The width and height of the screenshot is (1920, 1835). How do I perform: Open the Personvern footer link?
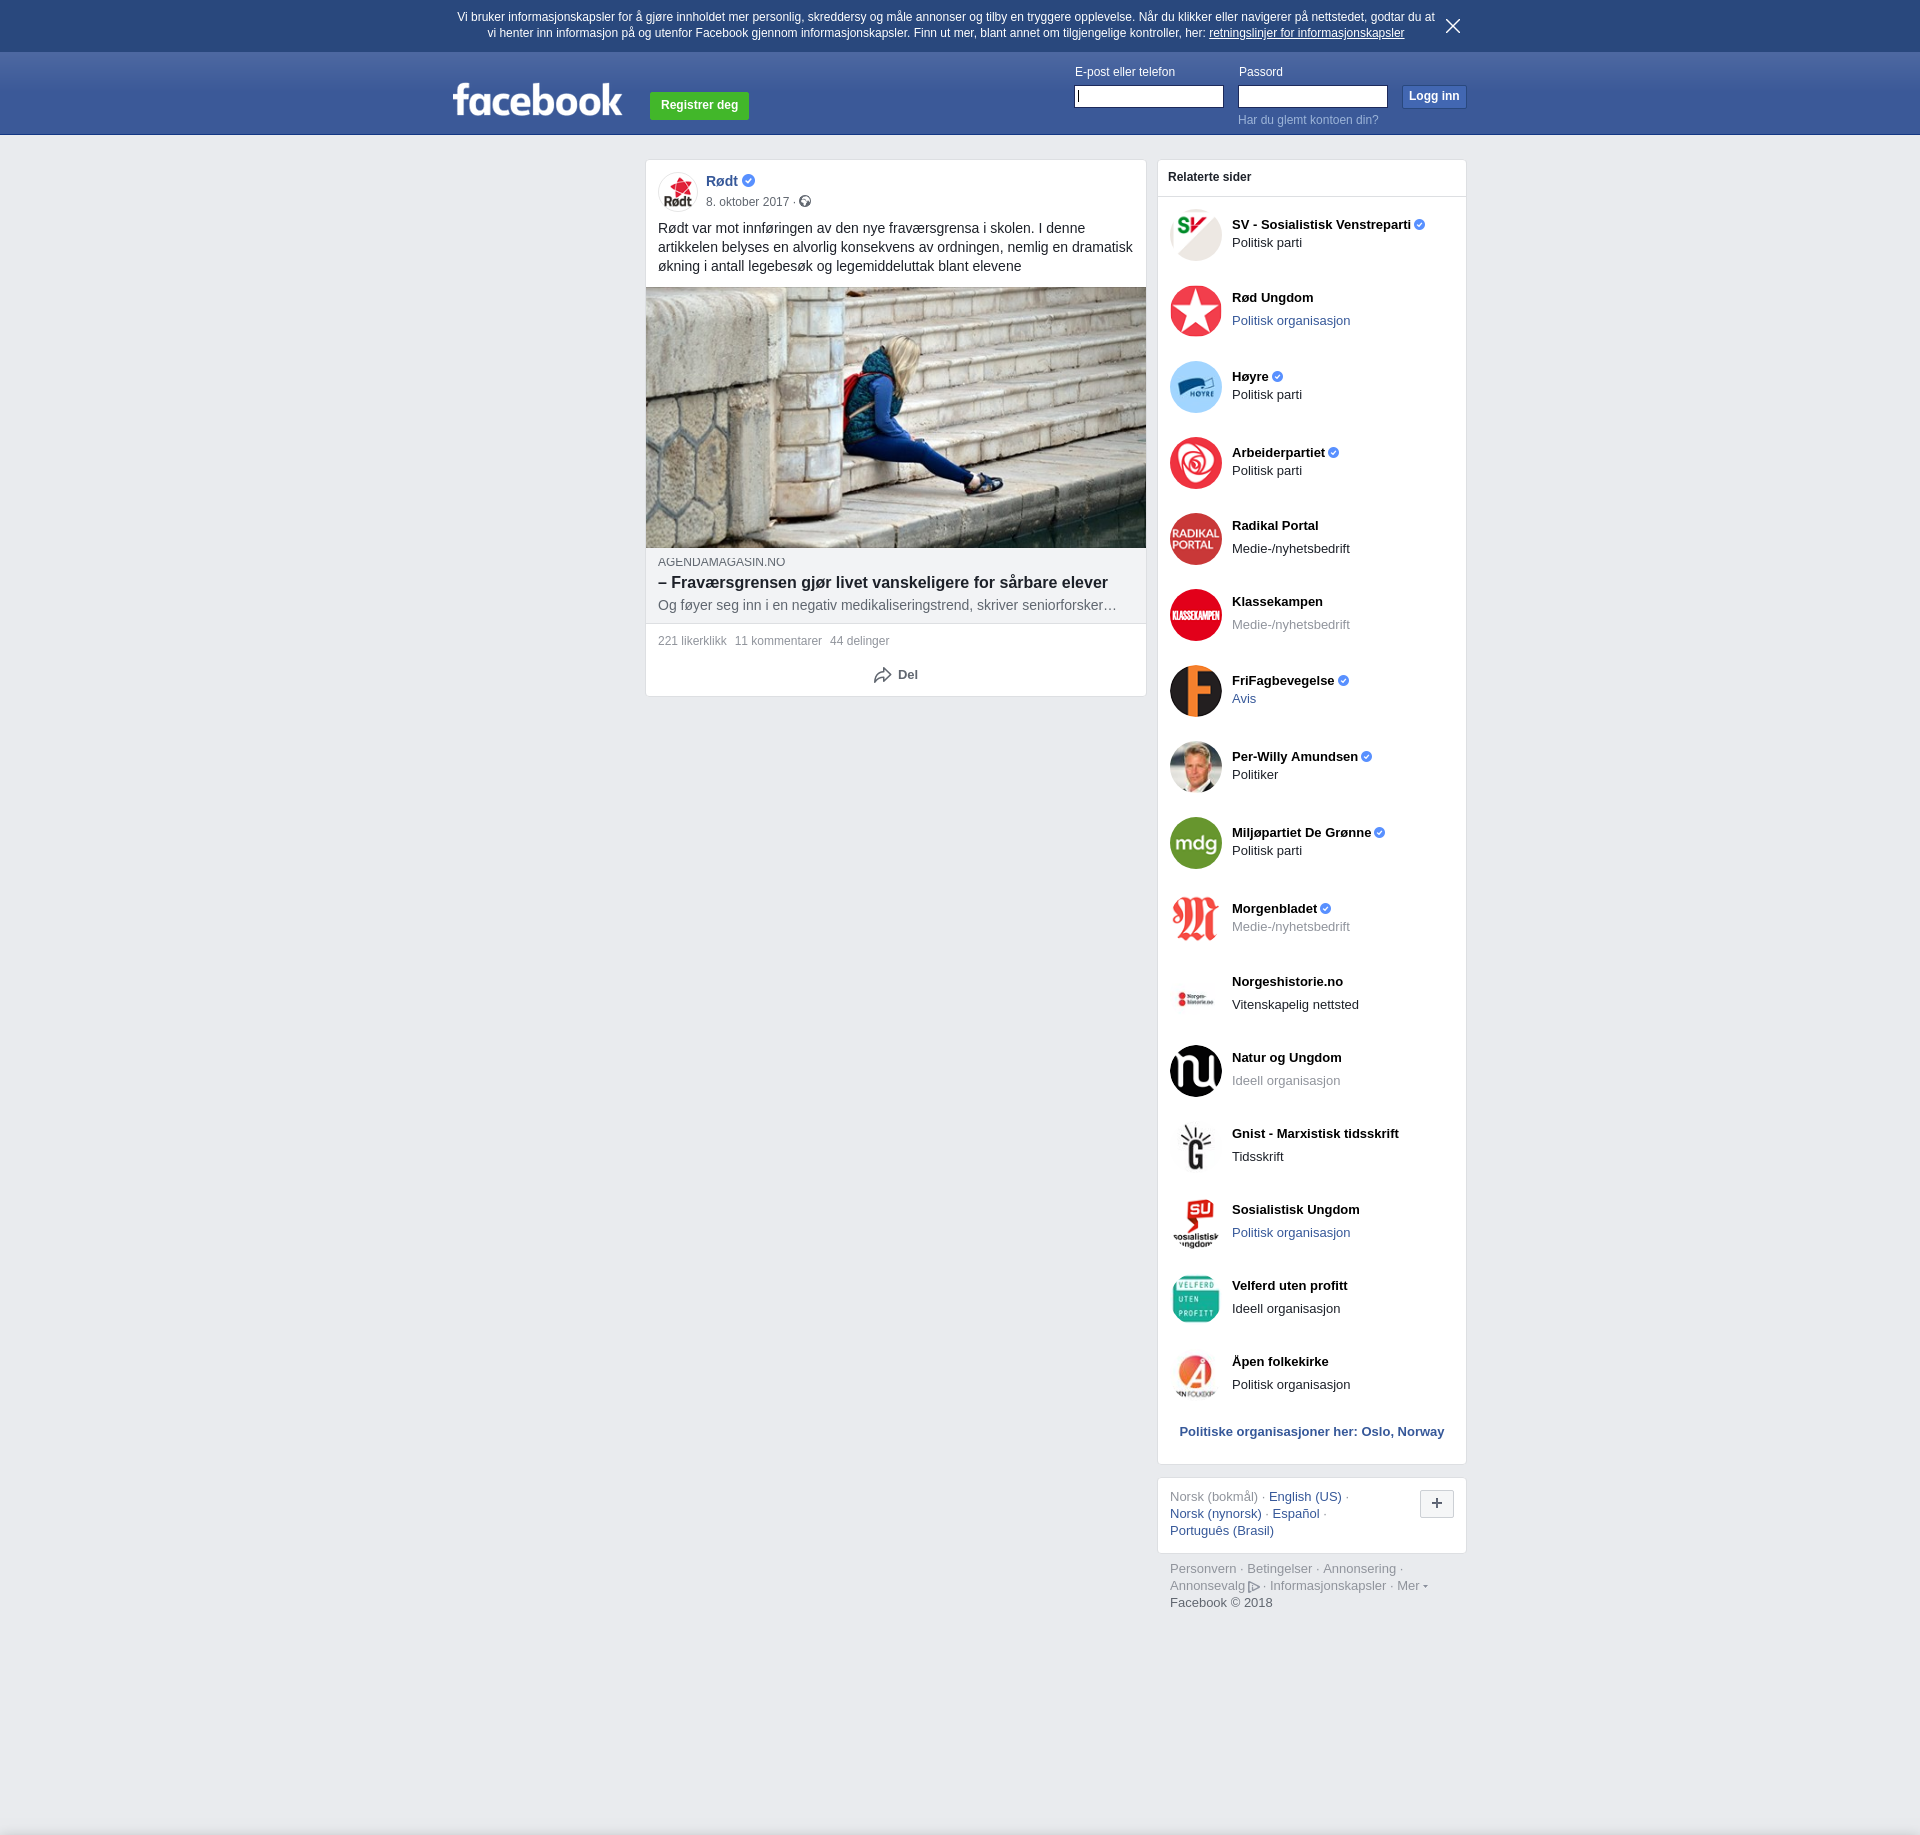[x=1203, y=1569]
